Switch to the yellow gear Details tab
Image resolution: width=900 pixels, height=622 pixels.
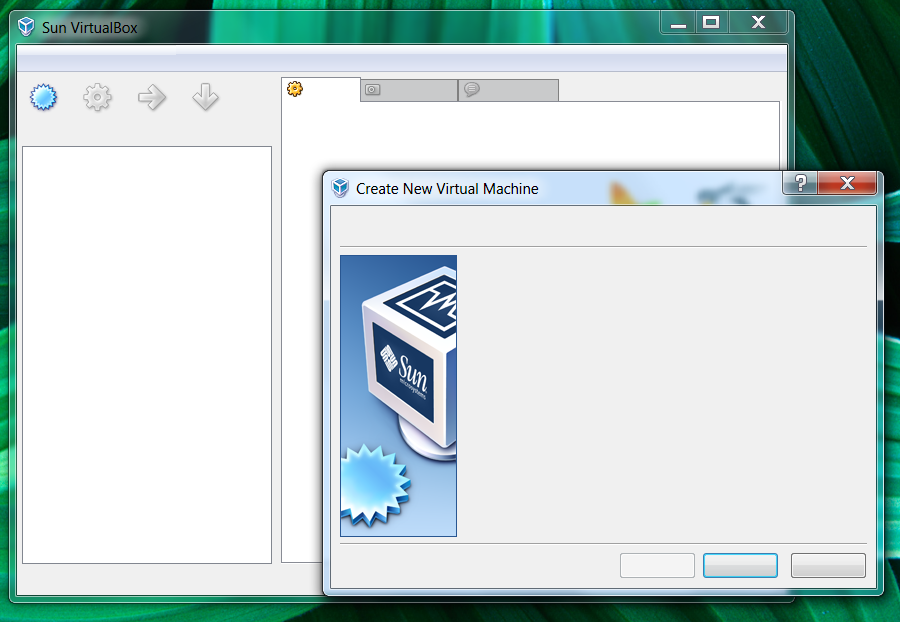click(321, 90)
